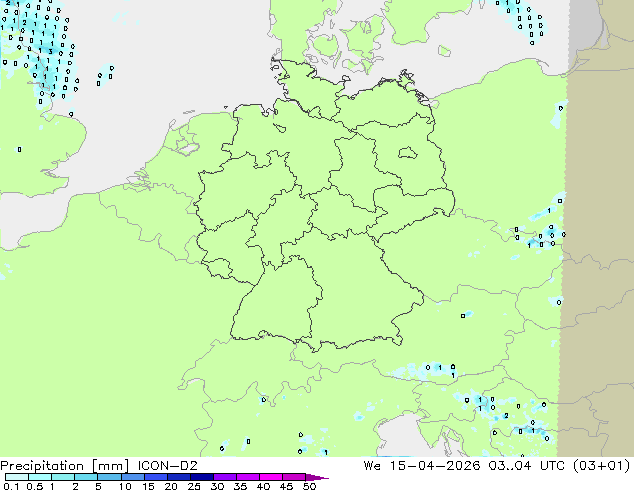The width and height of the screenshot is (634, 490).
Task: Select the dark navy 25–30 mm swatch
Action: [x=202, y=477]
